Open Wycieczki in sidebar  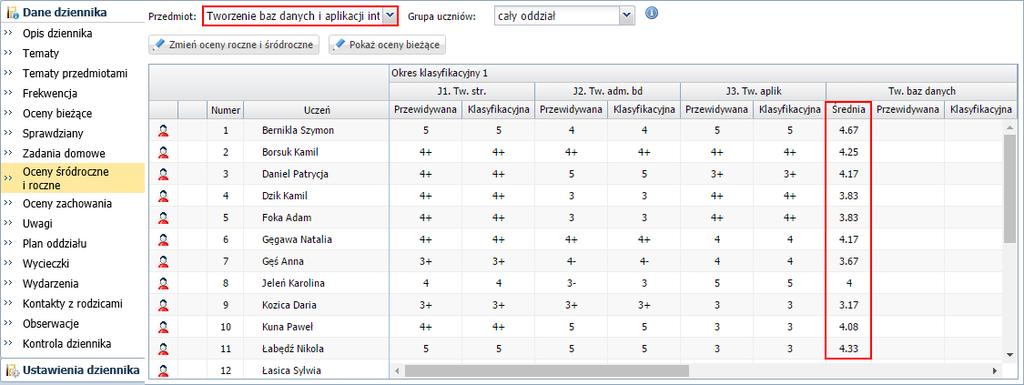click(x=46, y=264)
